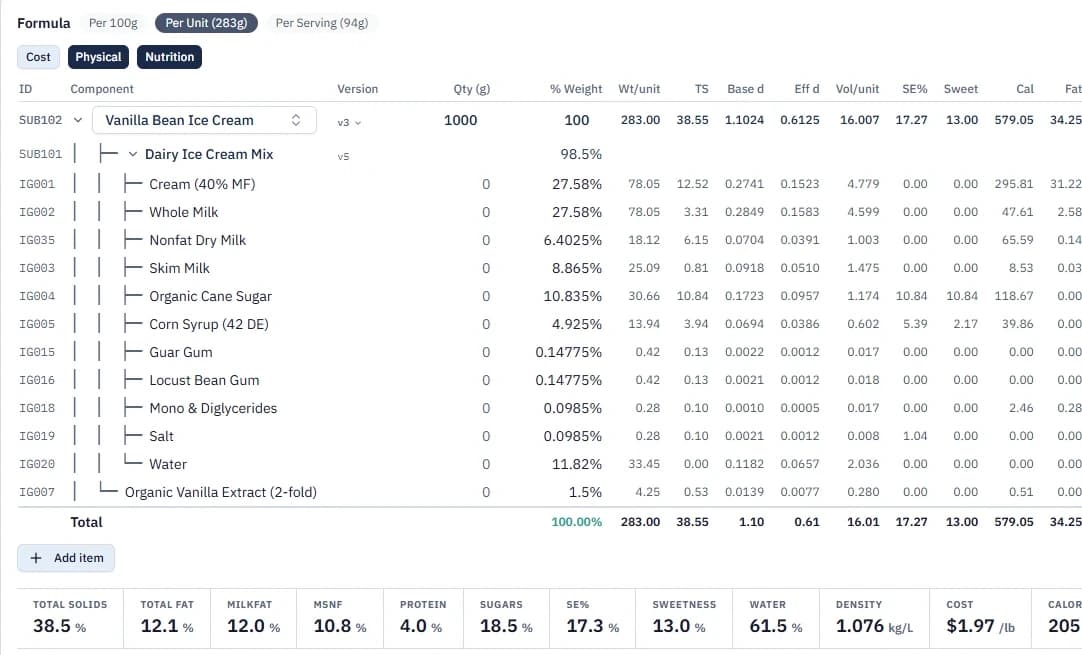Click the Sweetness 13.0% summary card
This screenshot has height=655, width=1082.
coord(684,618)
